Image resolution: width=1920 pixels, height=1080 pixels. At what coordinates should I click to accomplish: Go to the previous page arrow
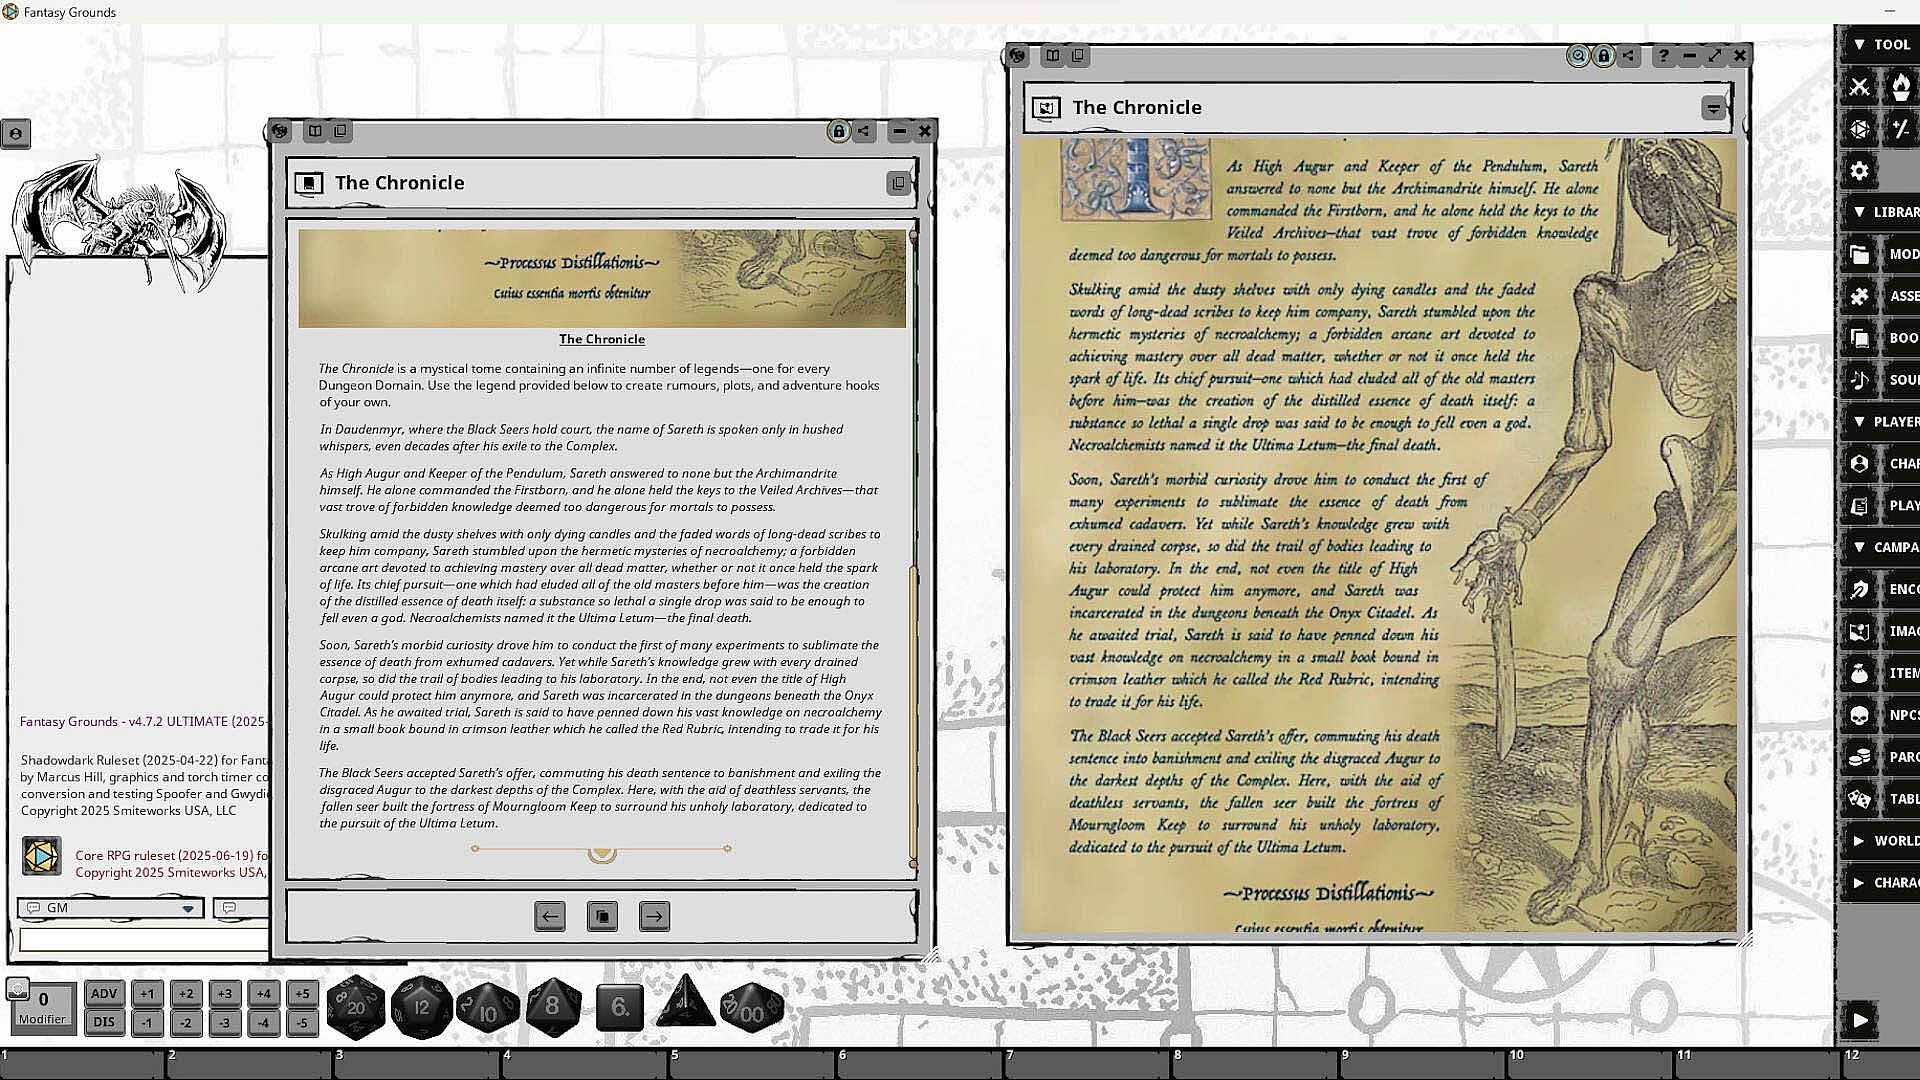click(549, 916)
